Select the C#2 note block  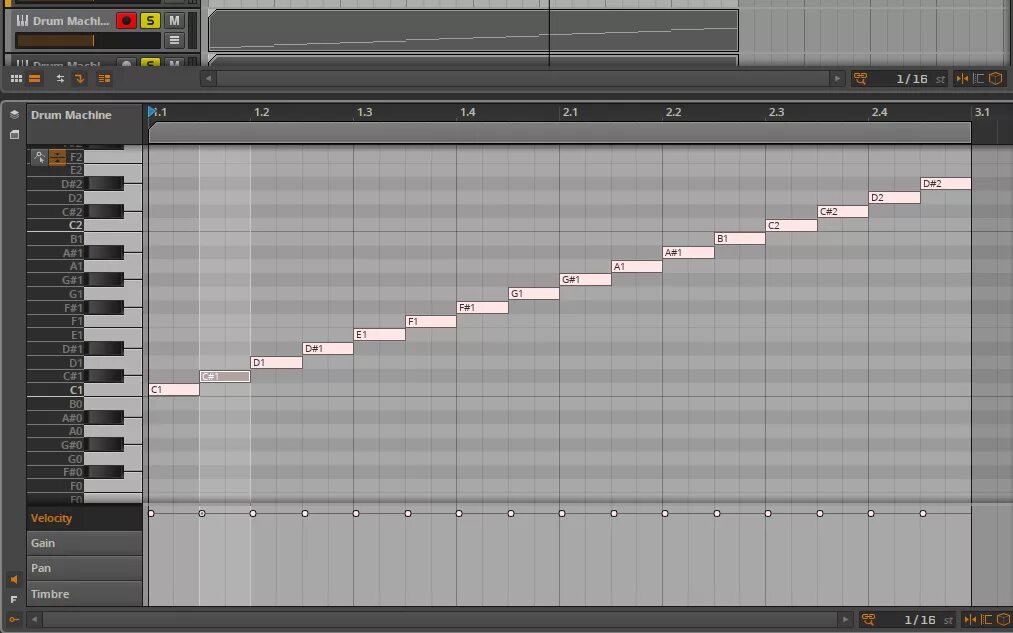click(843, 211)
